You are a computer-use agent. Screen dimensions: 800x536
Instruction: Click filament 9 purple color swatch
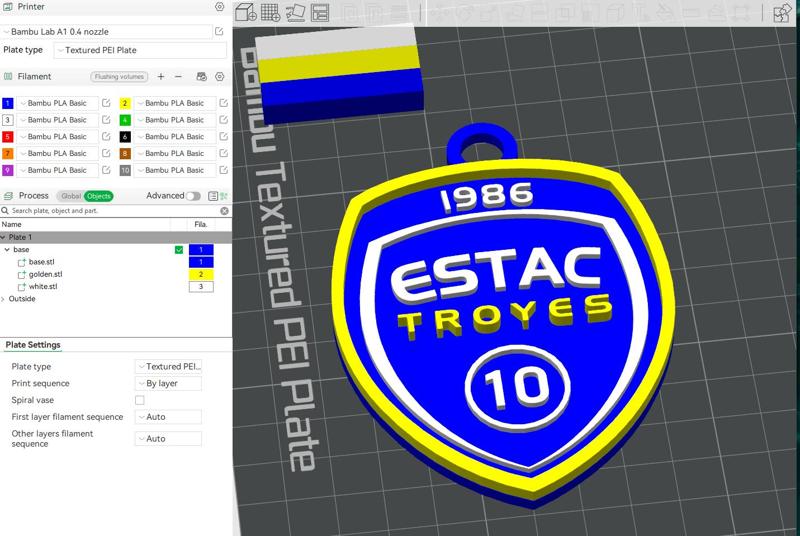[8, 170]
